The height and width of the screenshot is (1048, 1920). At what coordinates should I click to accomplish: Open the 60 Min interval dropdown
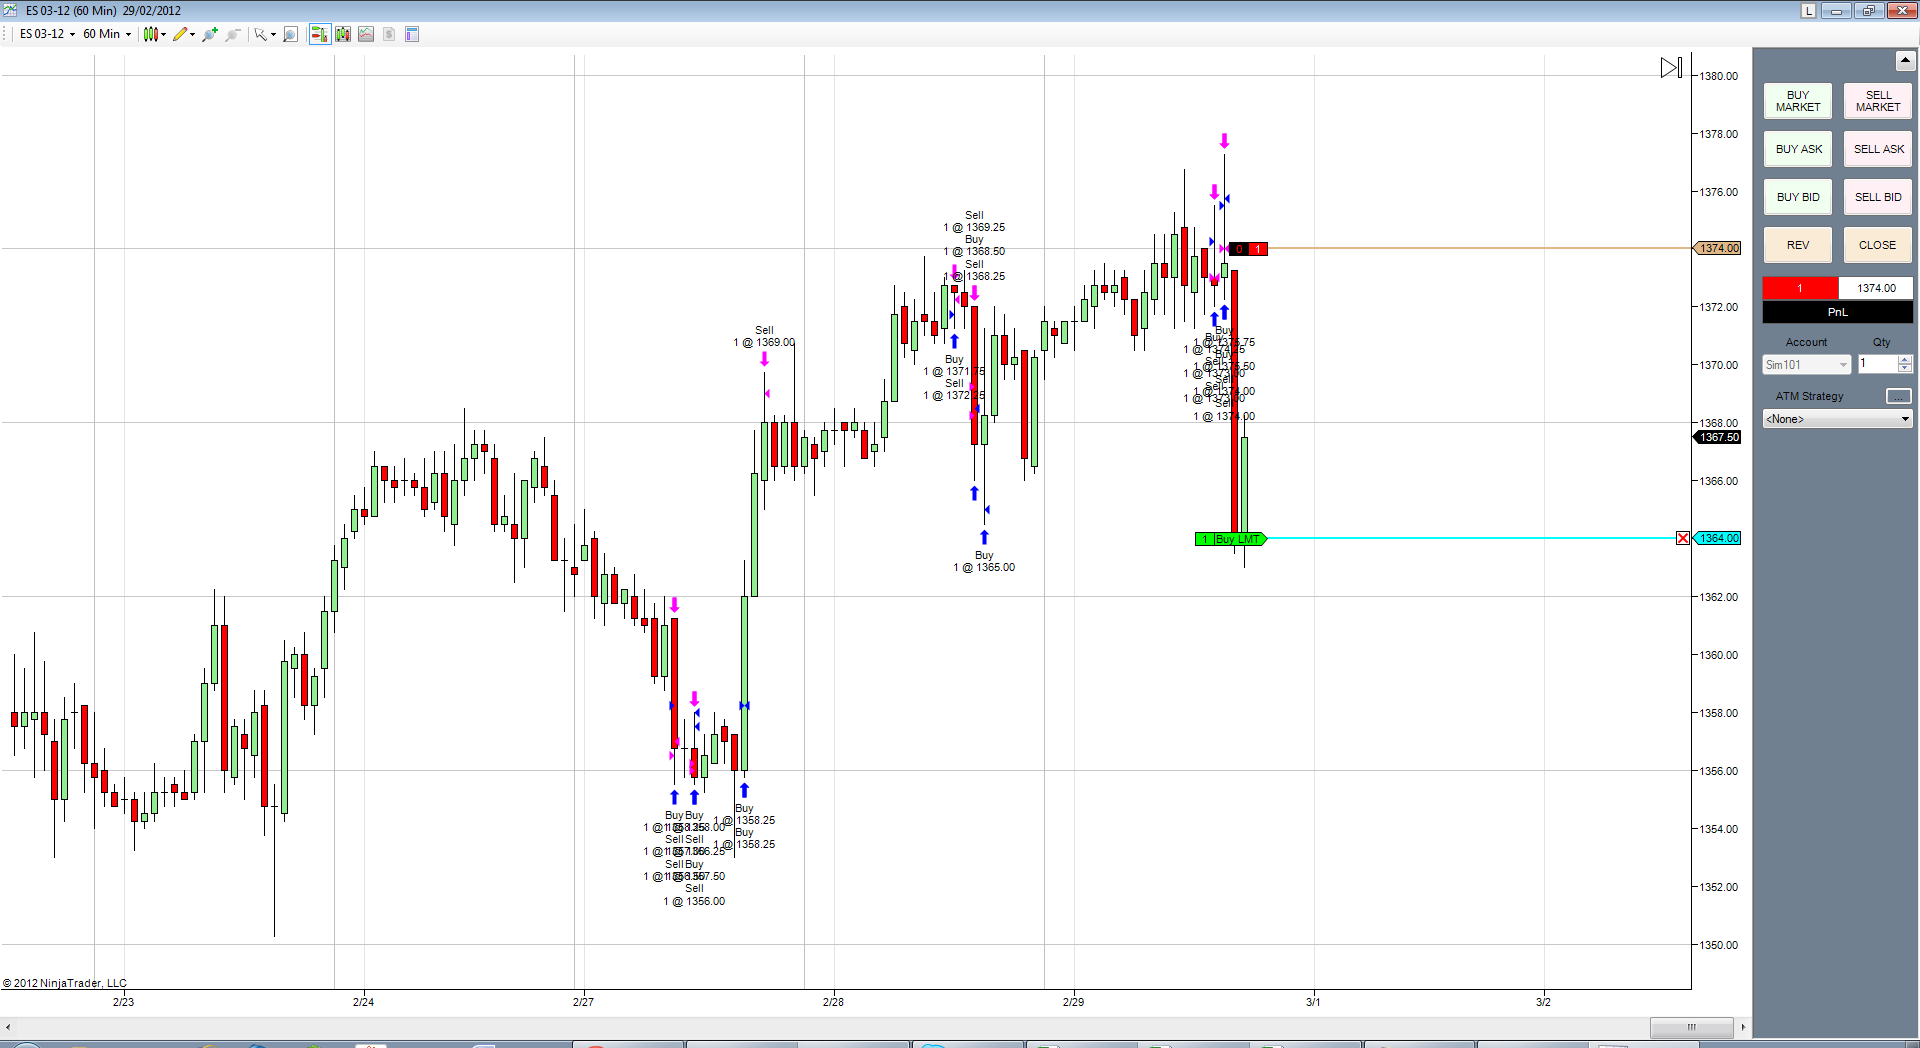click(107, 34)
